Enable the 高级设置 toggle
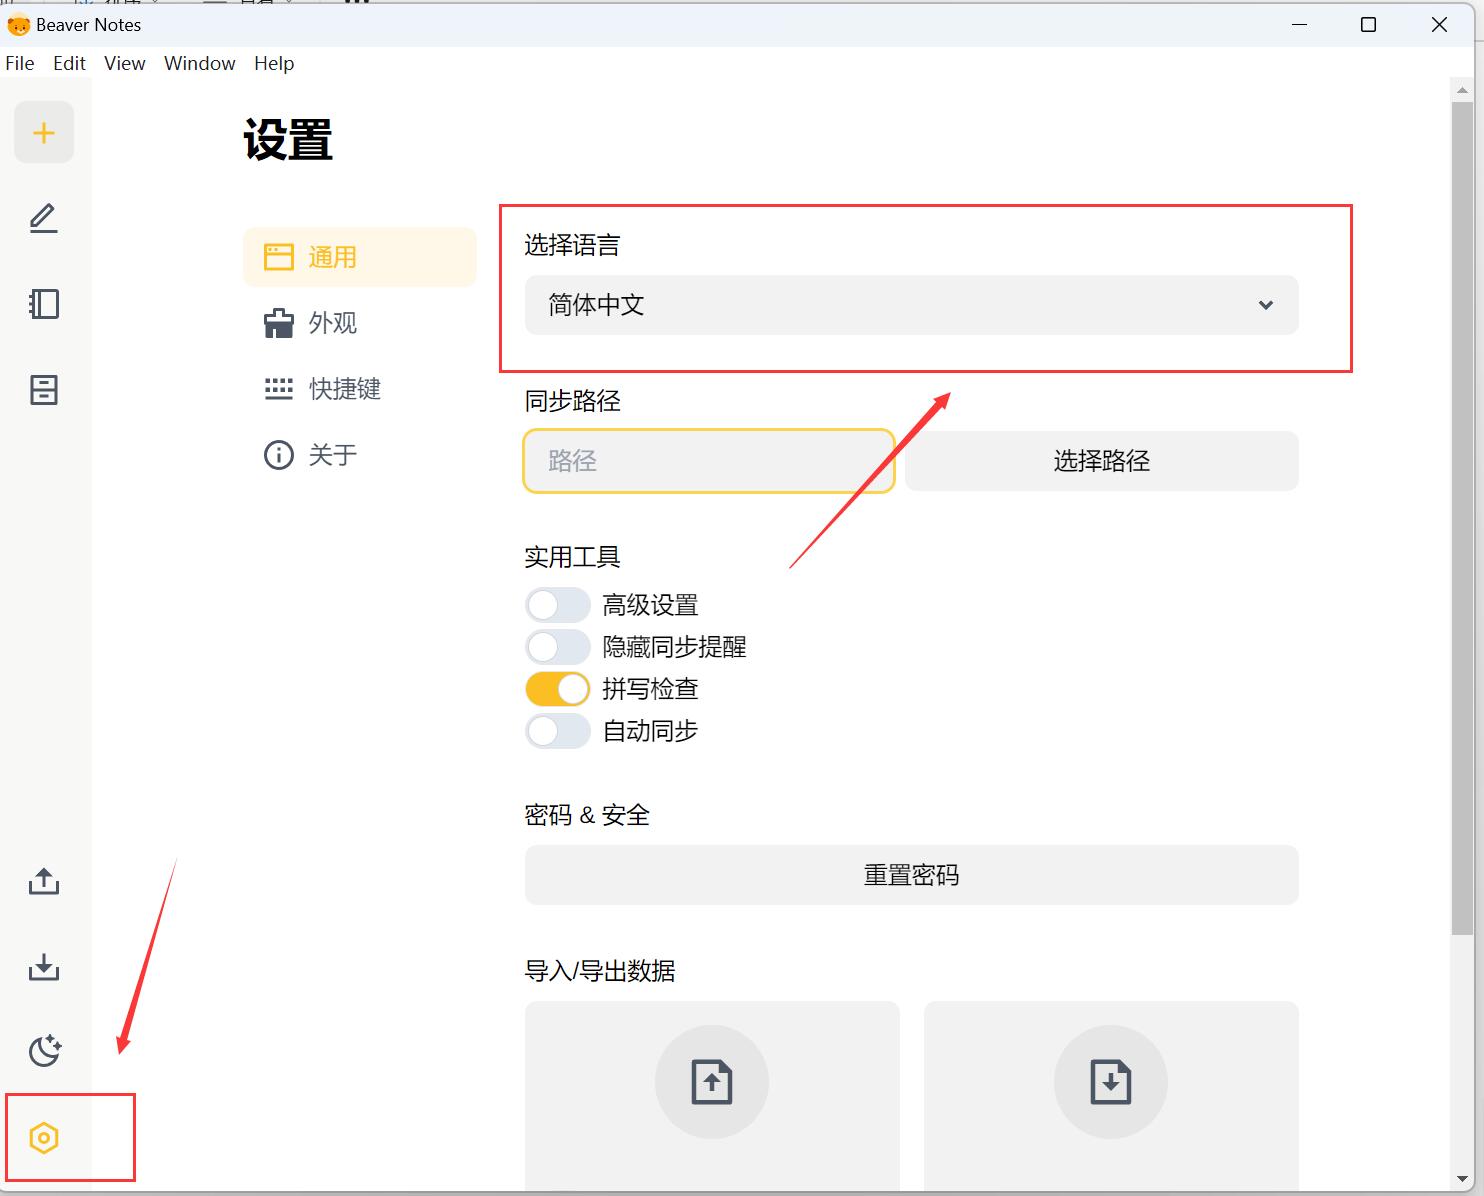 click(x=558, y=605)
